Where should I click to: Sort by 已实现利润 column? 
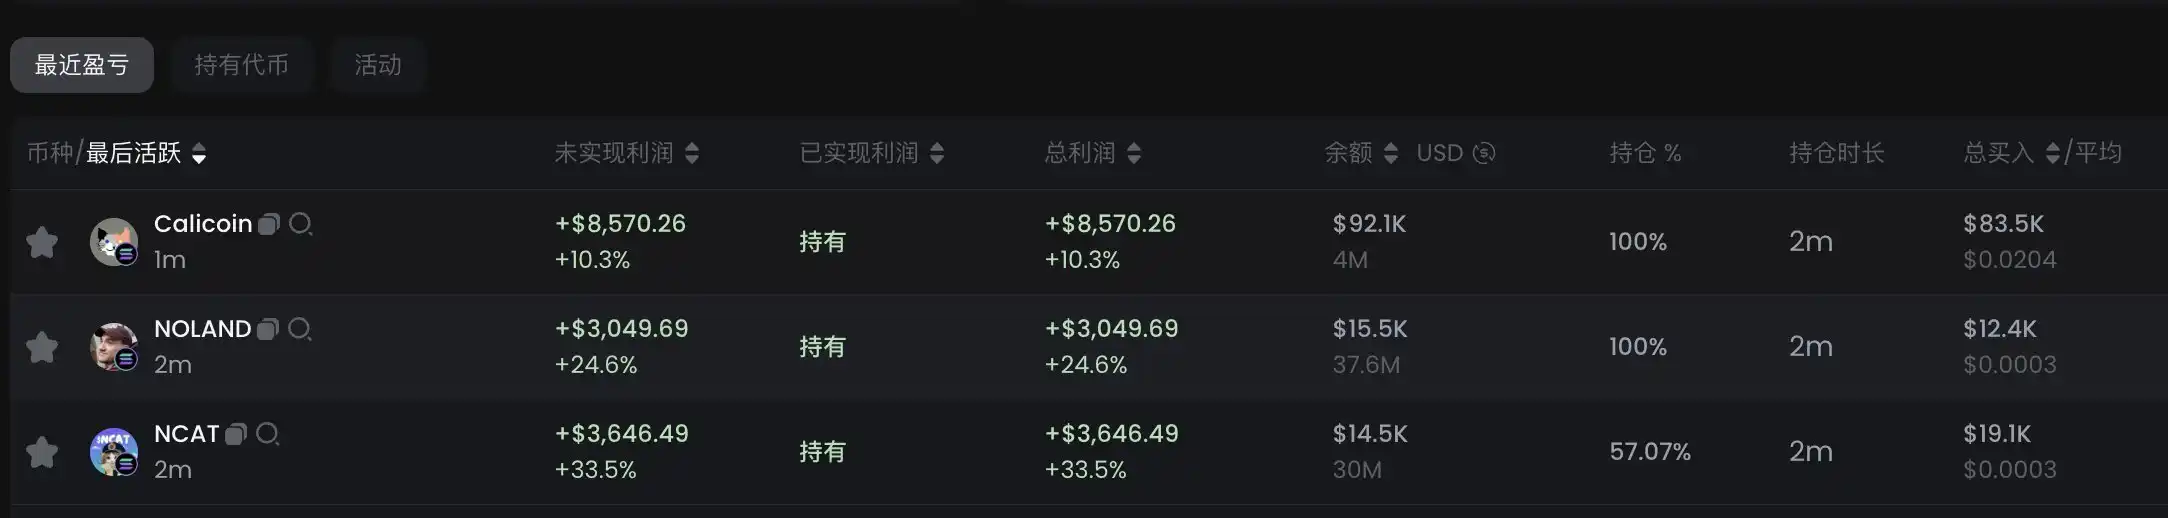(x=937, y=153)
